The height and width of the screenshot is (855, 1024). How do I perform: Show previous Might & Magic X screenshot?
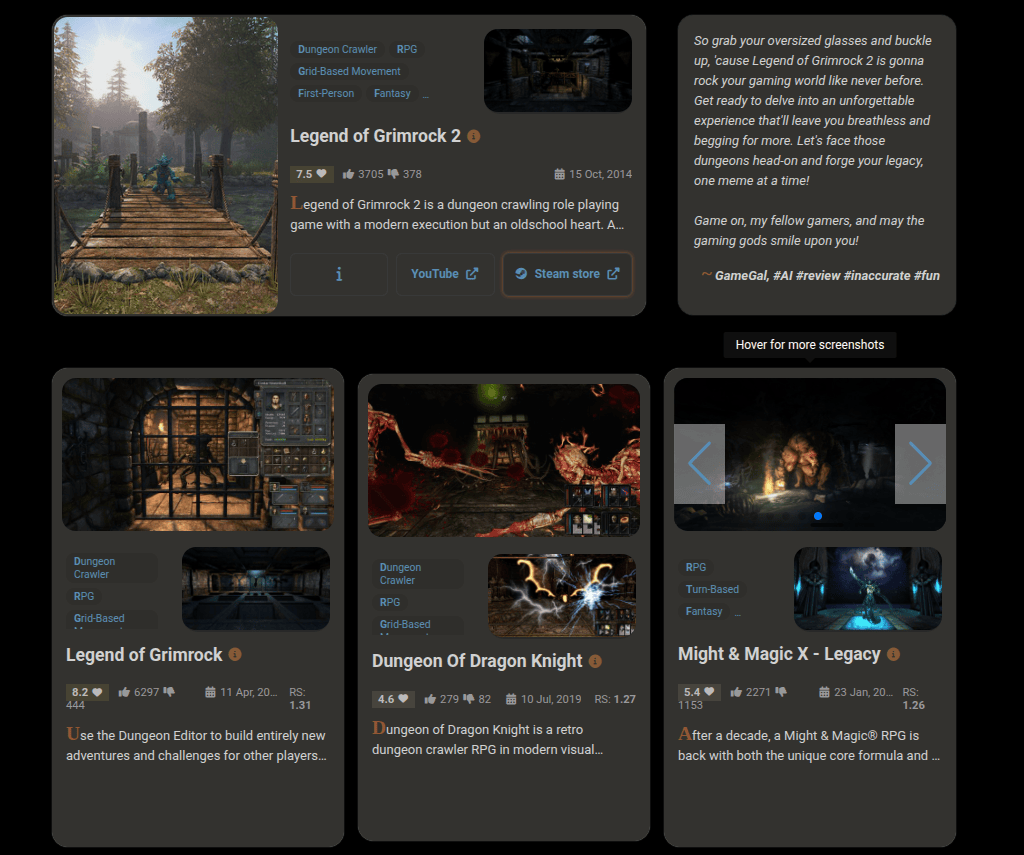699,464
